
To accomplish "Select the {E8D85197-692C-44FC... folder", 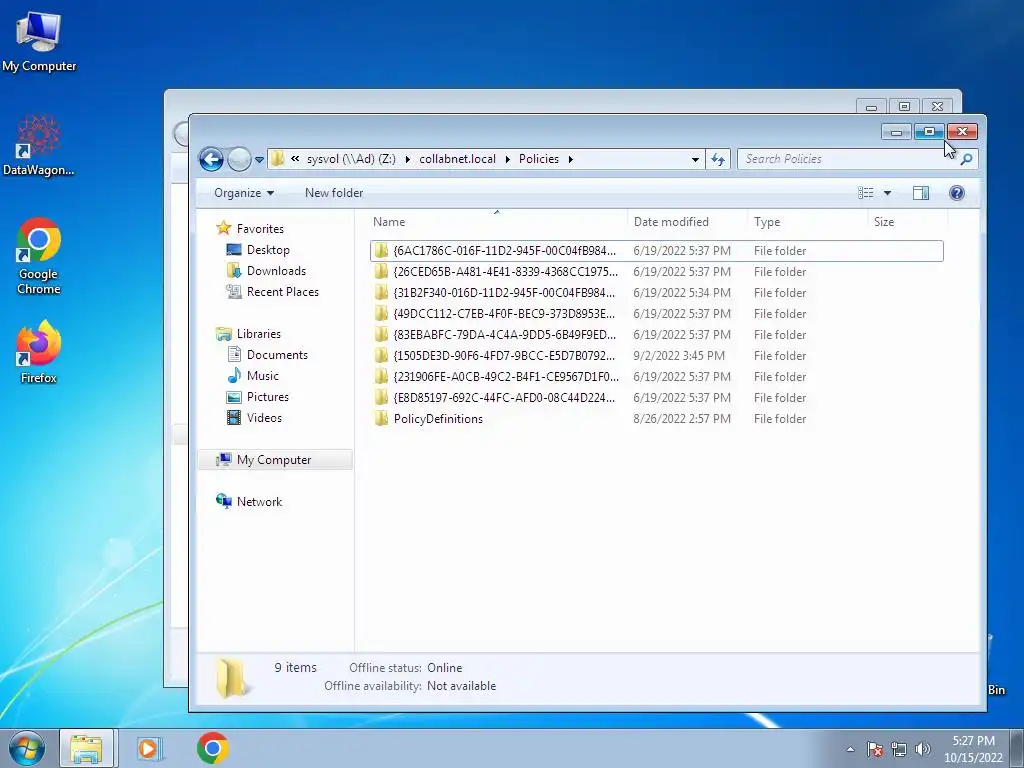I will (x=656, y=398).
